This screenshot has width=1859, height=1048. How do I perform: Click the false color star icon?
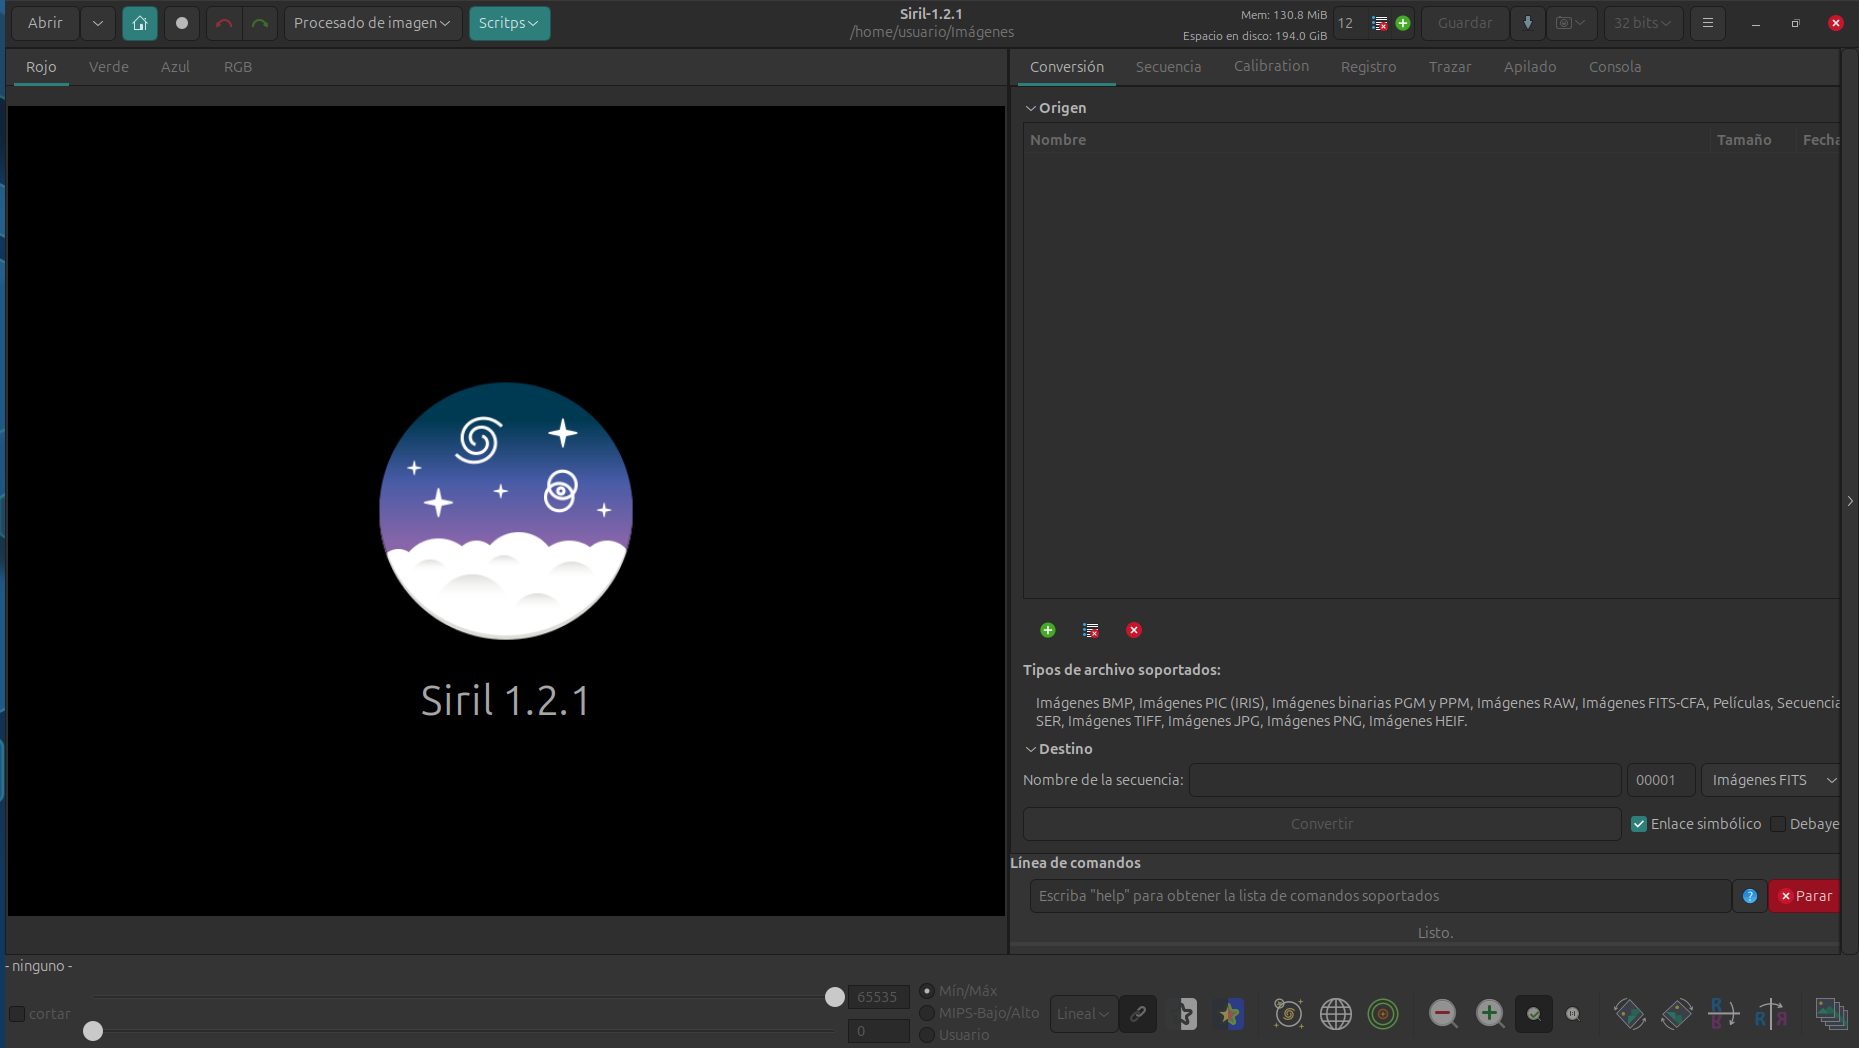click(1231, 1014)
